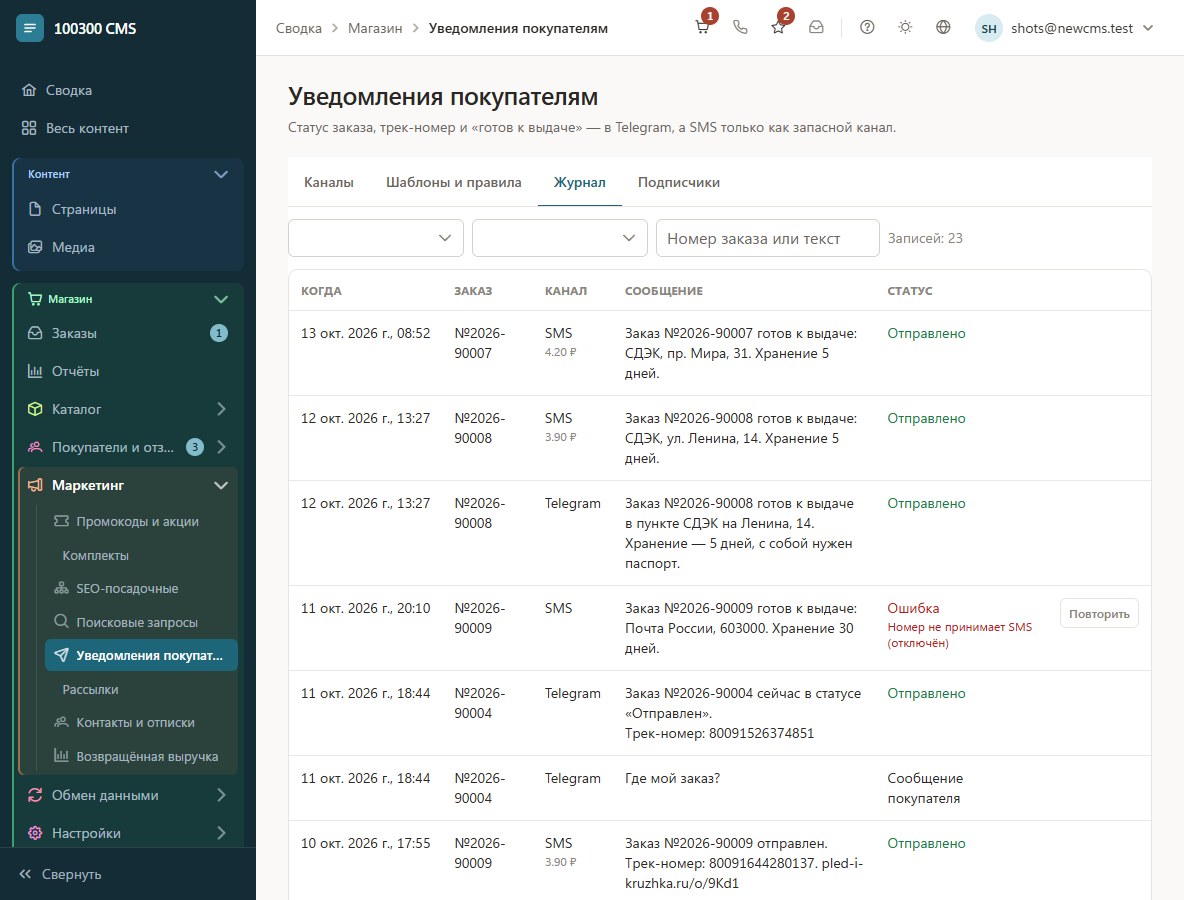Open the inbox tray icon in the header

pos(816,27)
